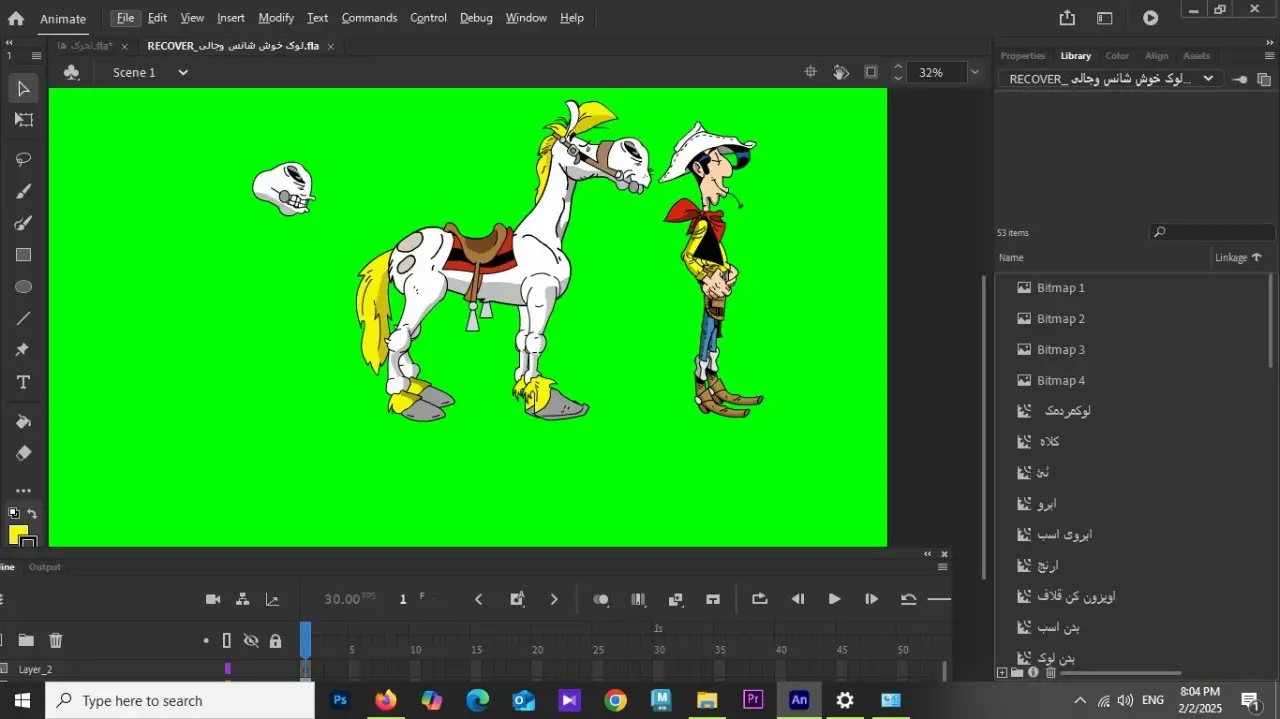This screenshot has width=1280, height=719.
Task: Sort library by clicking Name column header
Action: 1011,258
